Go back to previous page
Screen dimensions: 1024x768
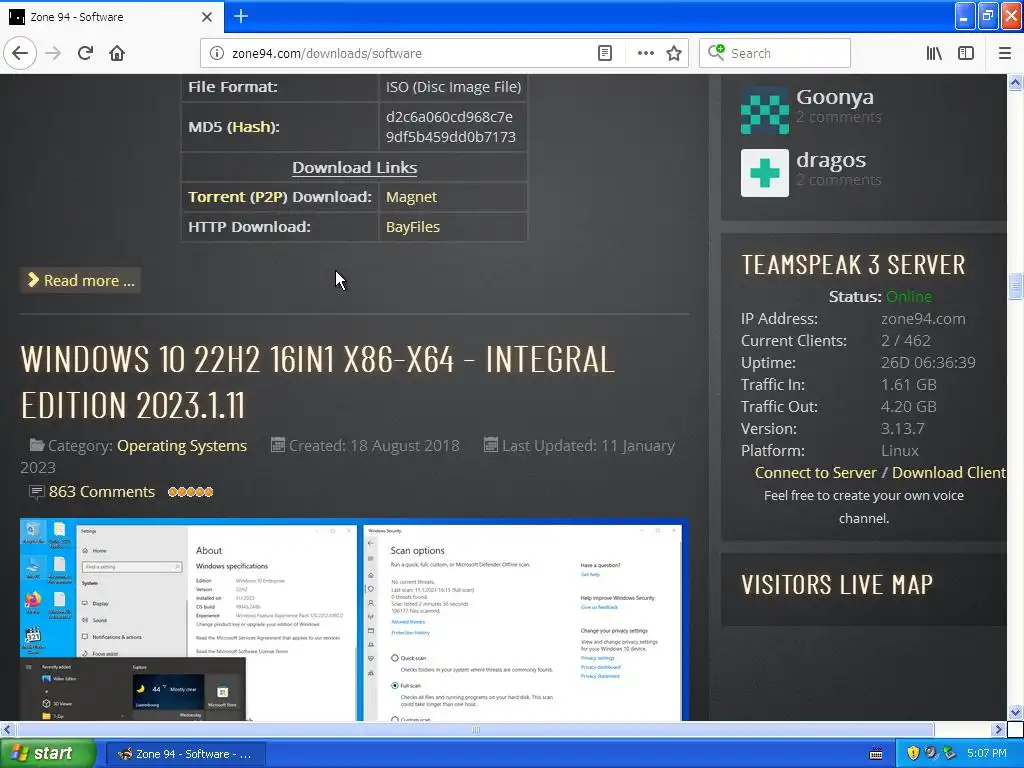(x=20, y=53)
